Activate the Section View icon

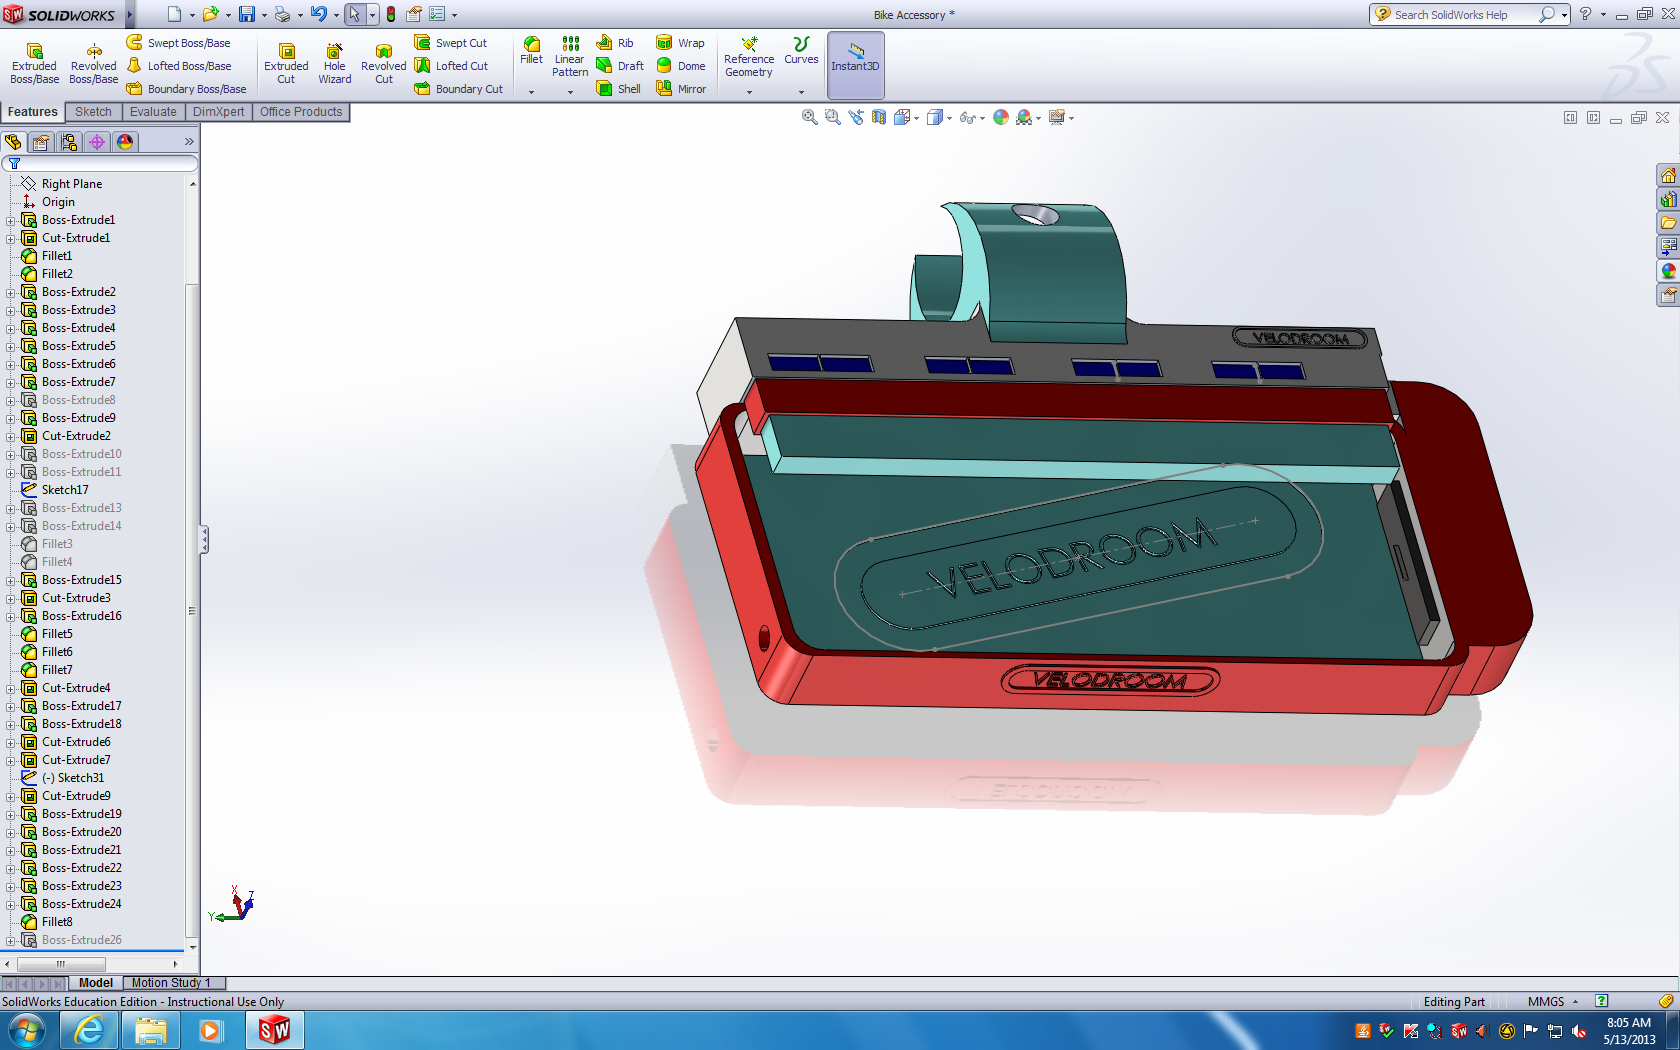(x=879, y=117)
